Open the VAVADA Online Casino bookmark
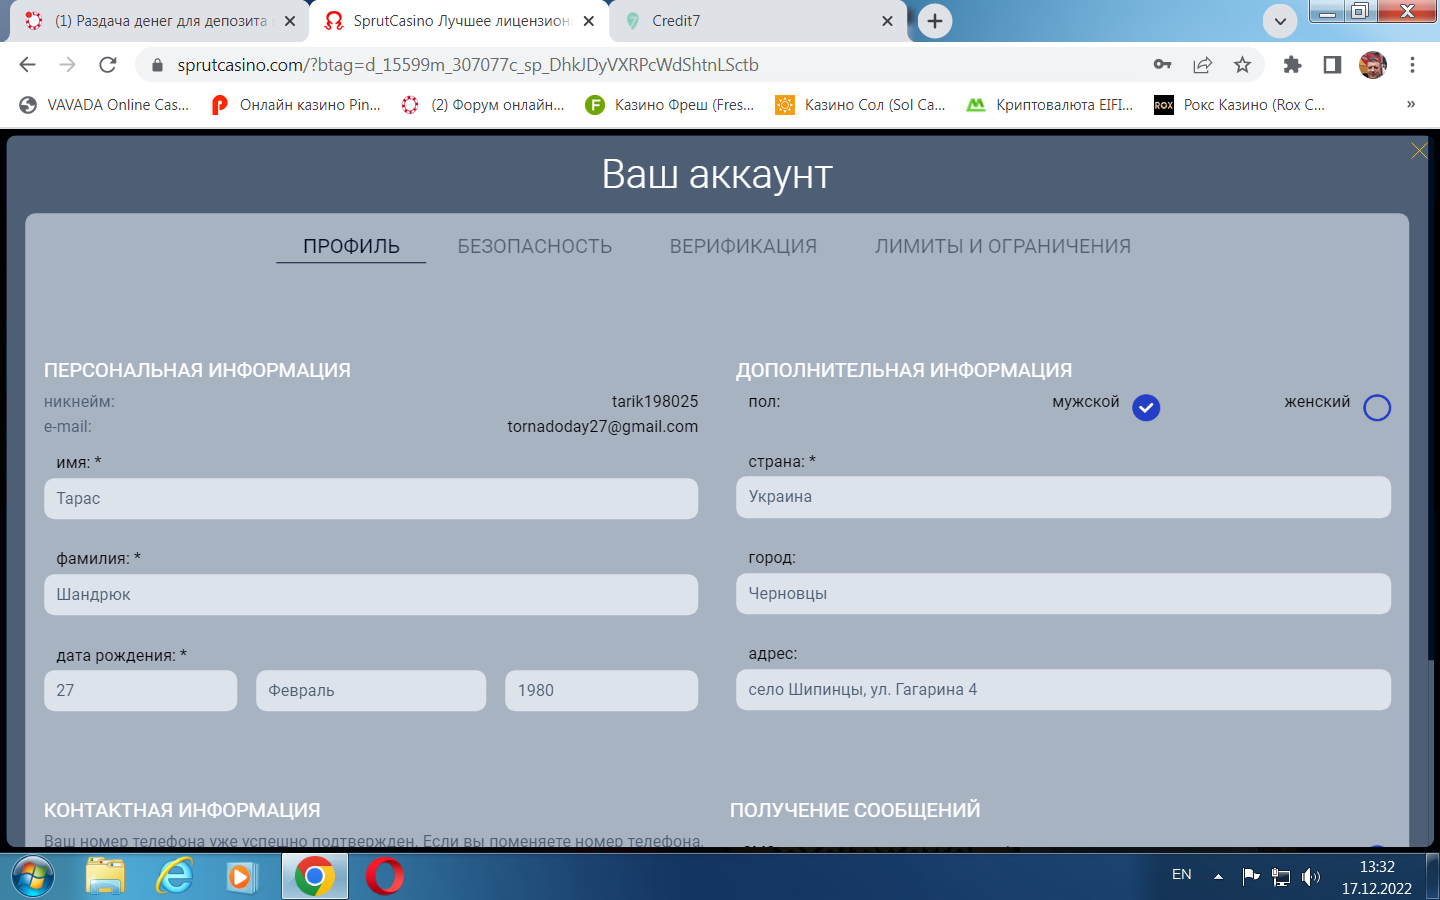1440x900 pixels. click(105, 105)
